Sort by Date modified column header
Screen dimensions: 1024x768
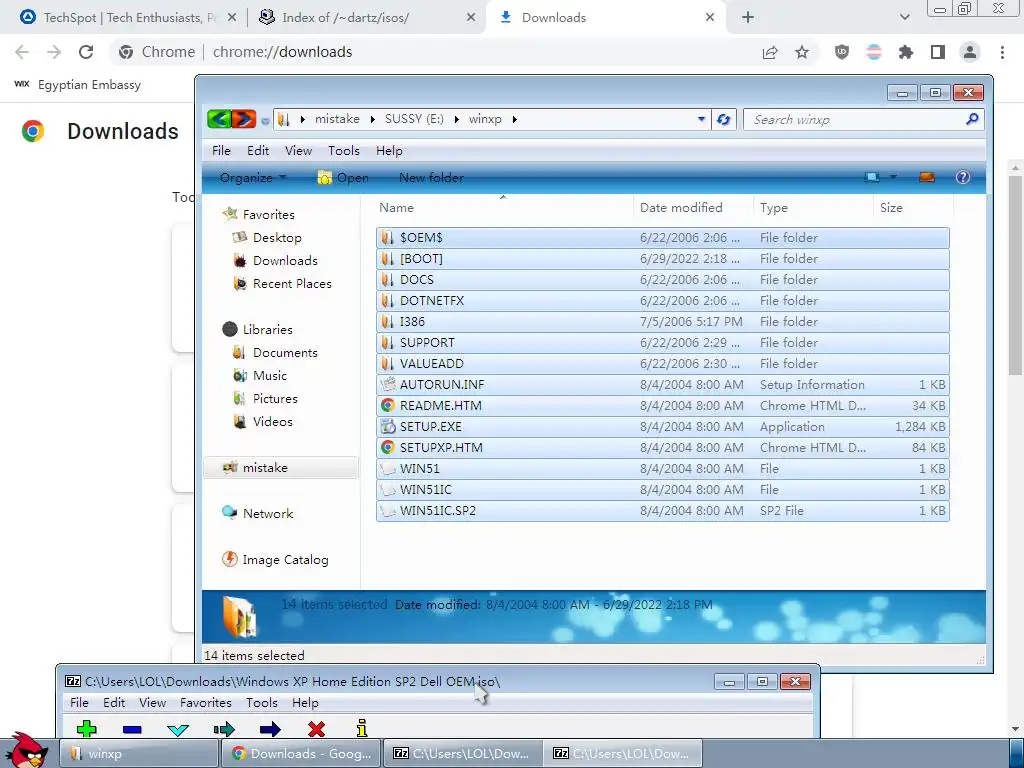pos(693,208)
